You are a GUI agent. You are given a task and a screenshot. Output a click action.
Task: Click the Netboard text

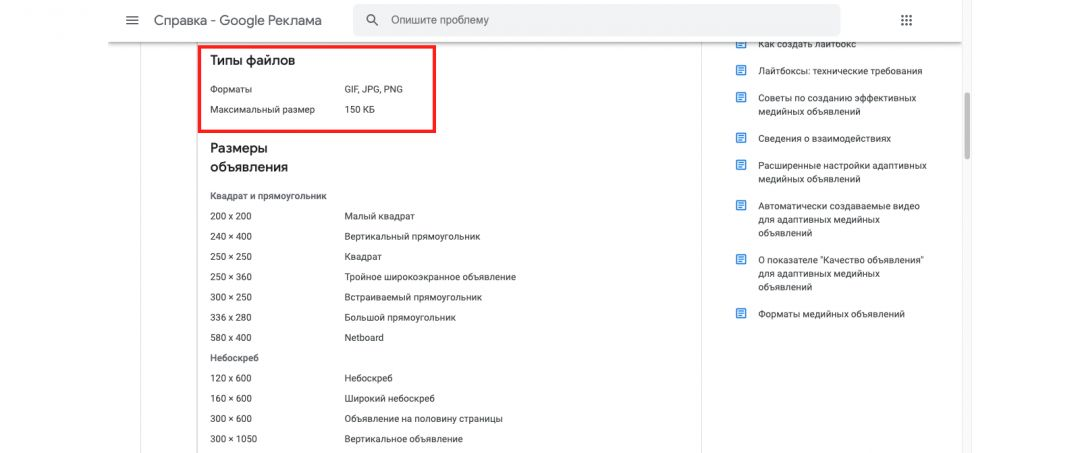tap(364, 337)
